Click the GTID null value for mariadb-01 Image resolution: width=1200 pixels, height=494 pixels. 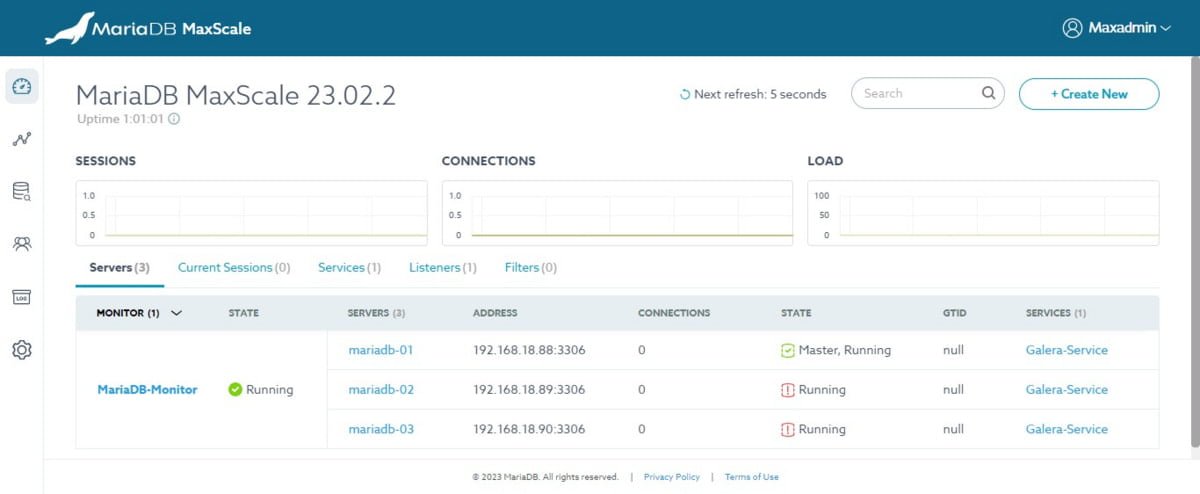pyautogui.click(x=953, y=351)
